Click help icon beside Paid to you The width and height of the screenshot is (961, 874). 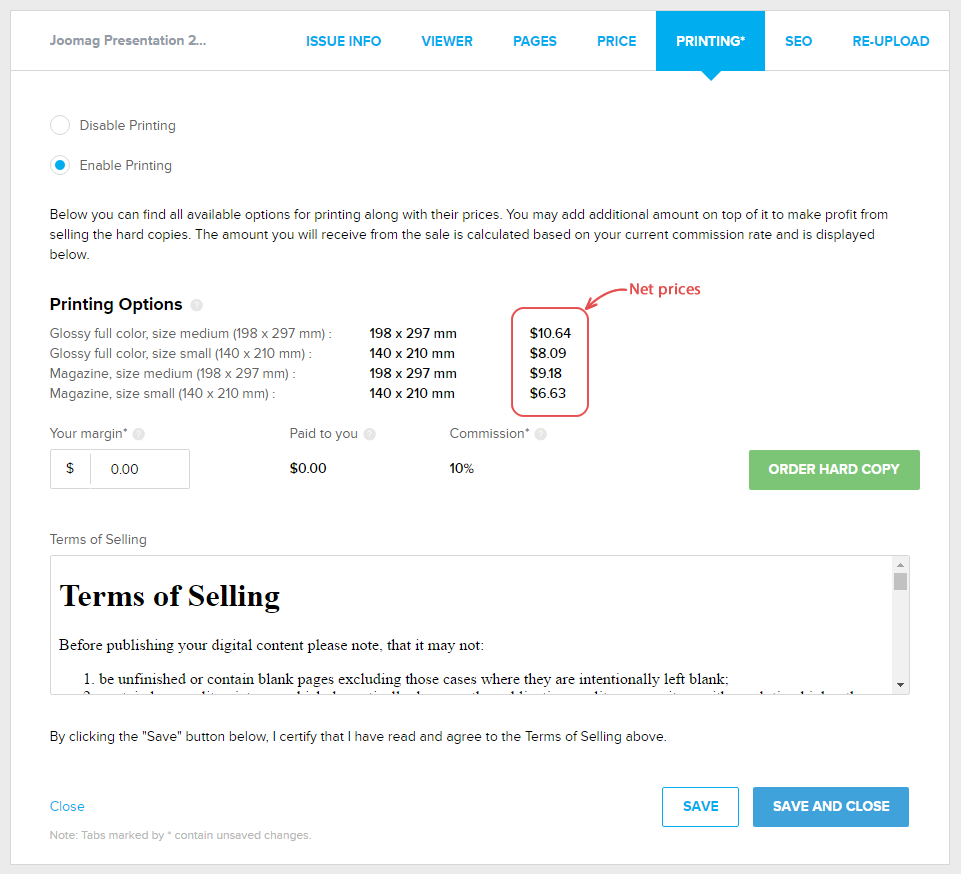(370, 434)
